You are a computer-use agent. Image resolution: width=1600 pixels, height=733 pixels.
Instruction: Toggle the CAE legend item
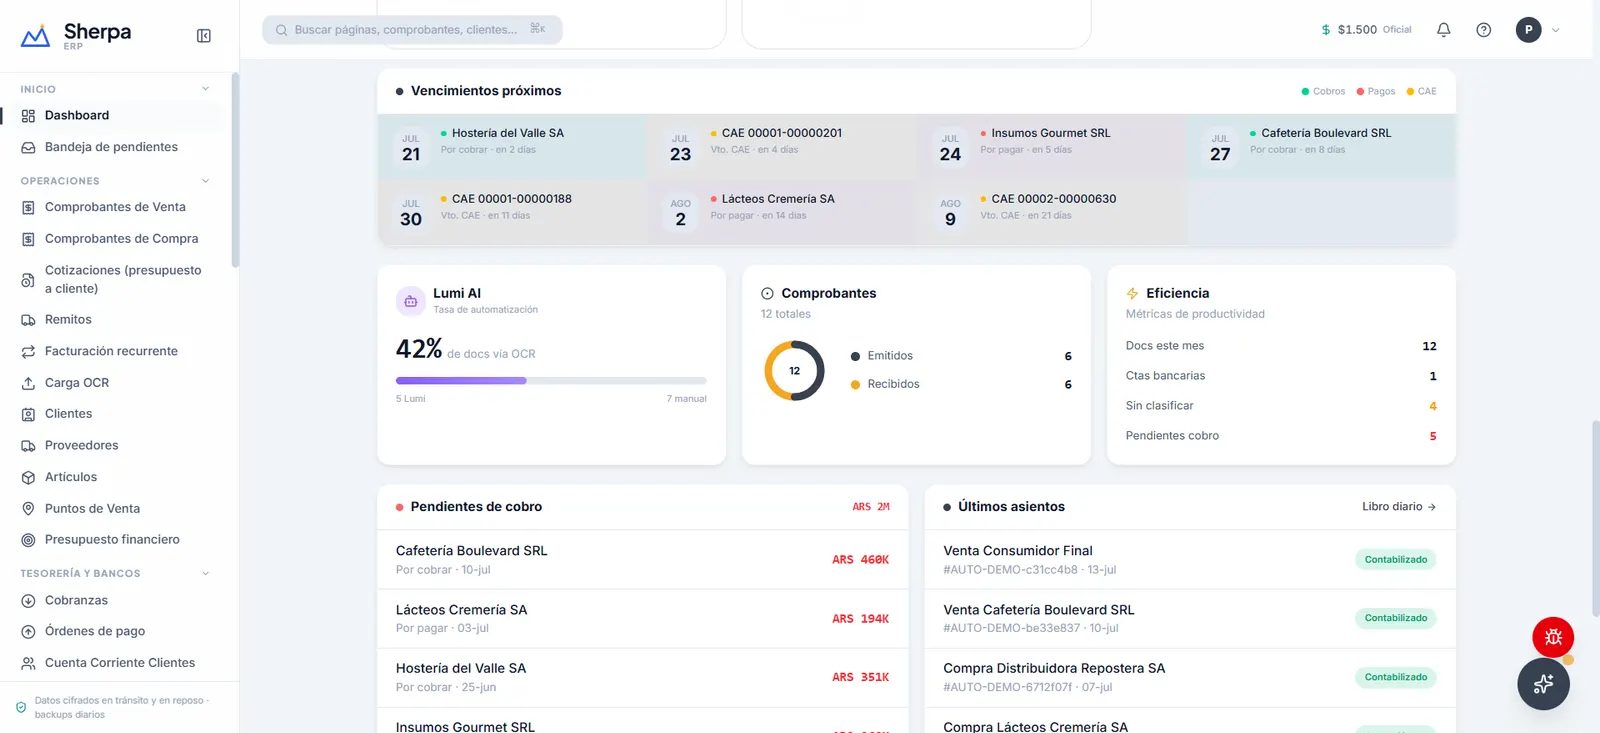(1421, 91)
